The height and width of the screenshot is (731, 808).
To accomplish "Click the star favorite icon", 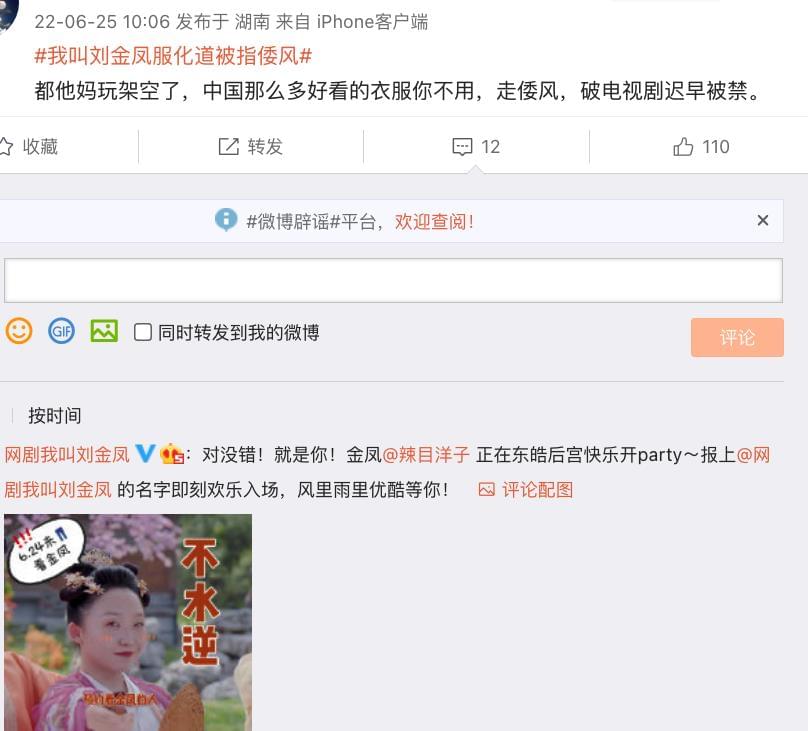I will (5, 147).
